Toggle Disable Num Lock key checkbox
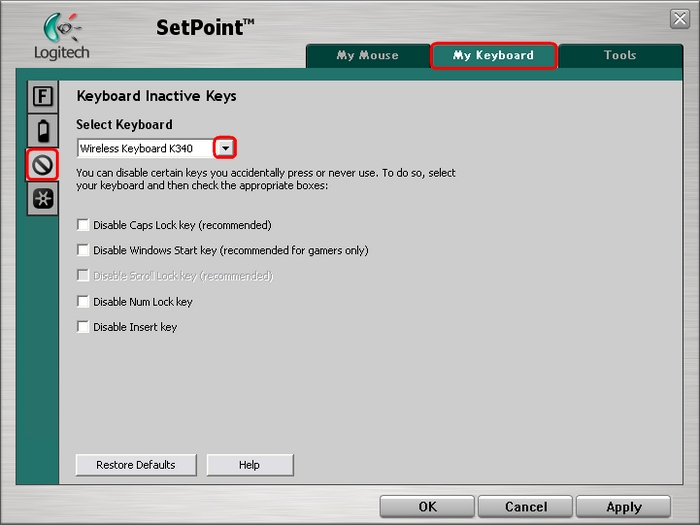Viewport: 700px width, 525px height. 83,301
